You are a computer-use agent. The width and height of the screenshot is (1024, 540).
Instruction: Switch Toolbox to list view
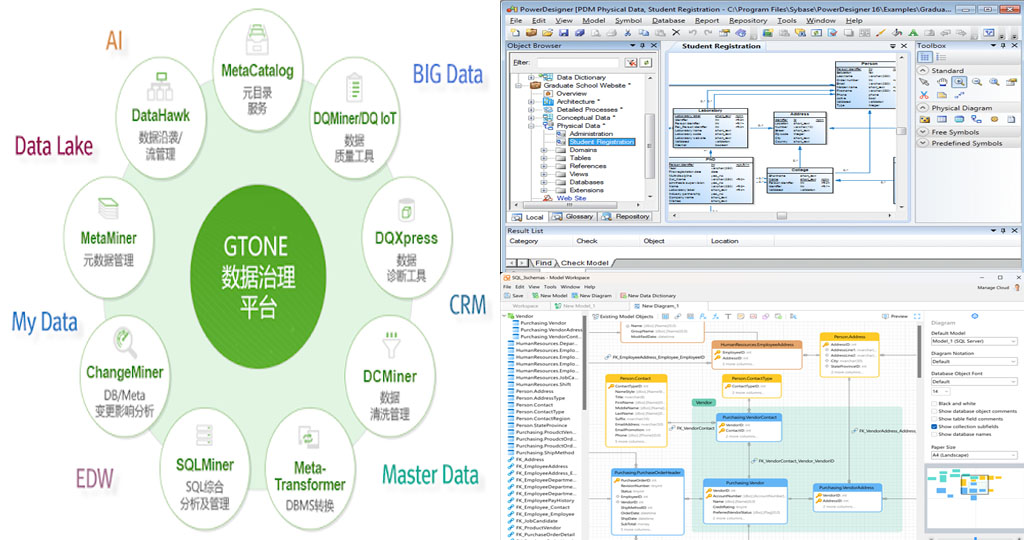(x=941, y=57)
